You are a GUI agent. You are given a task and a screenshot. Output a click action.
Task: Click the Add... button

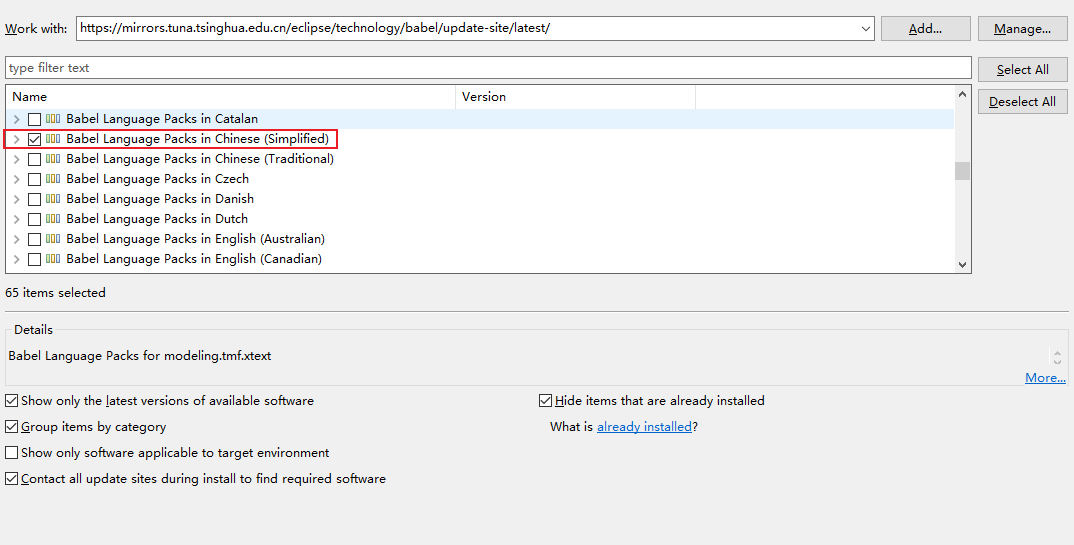point(925,29)
